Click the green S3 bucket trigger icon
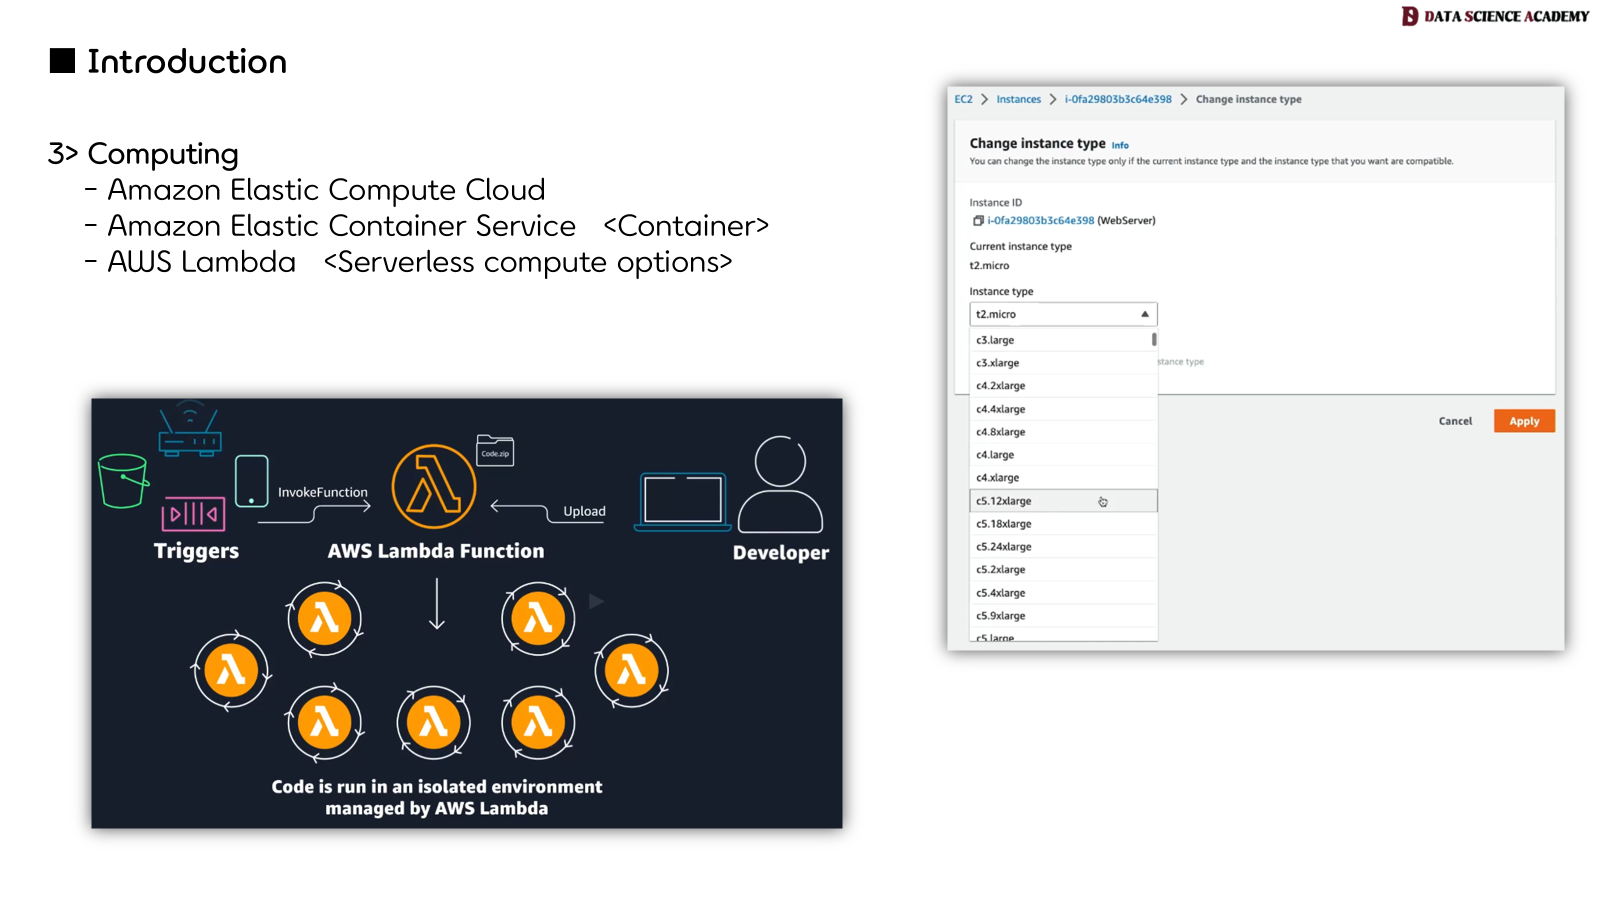1600x900 pixels. point(123,481)
